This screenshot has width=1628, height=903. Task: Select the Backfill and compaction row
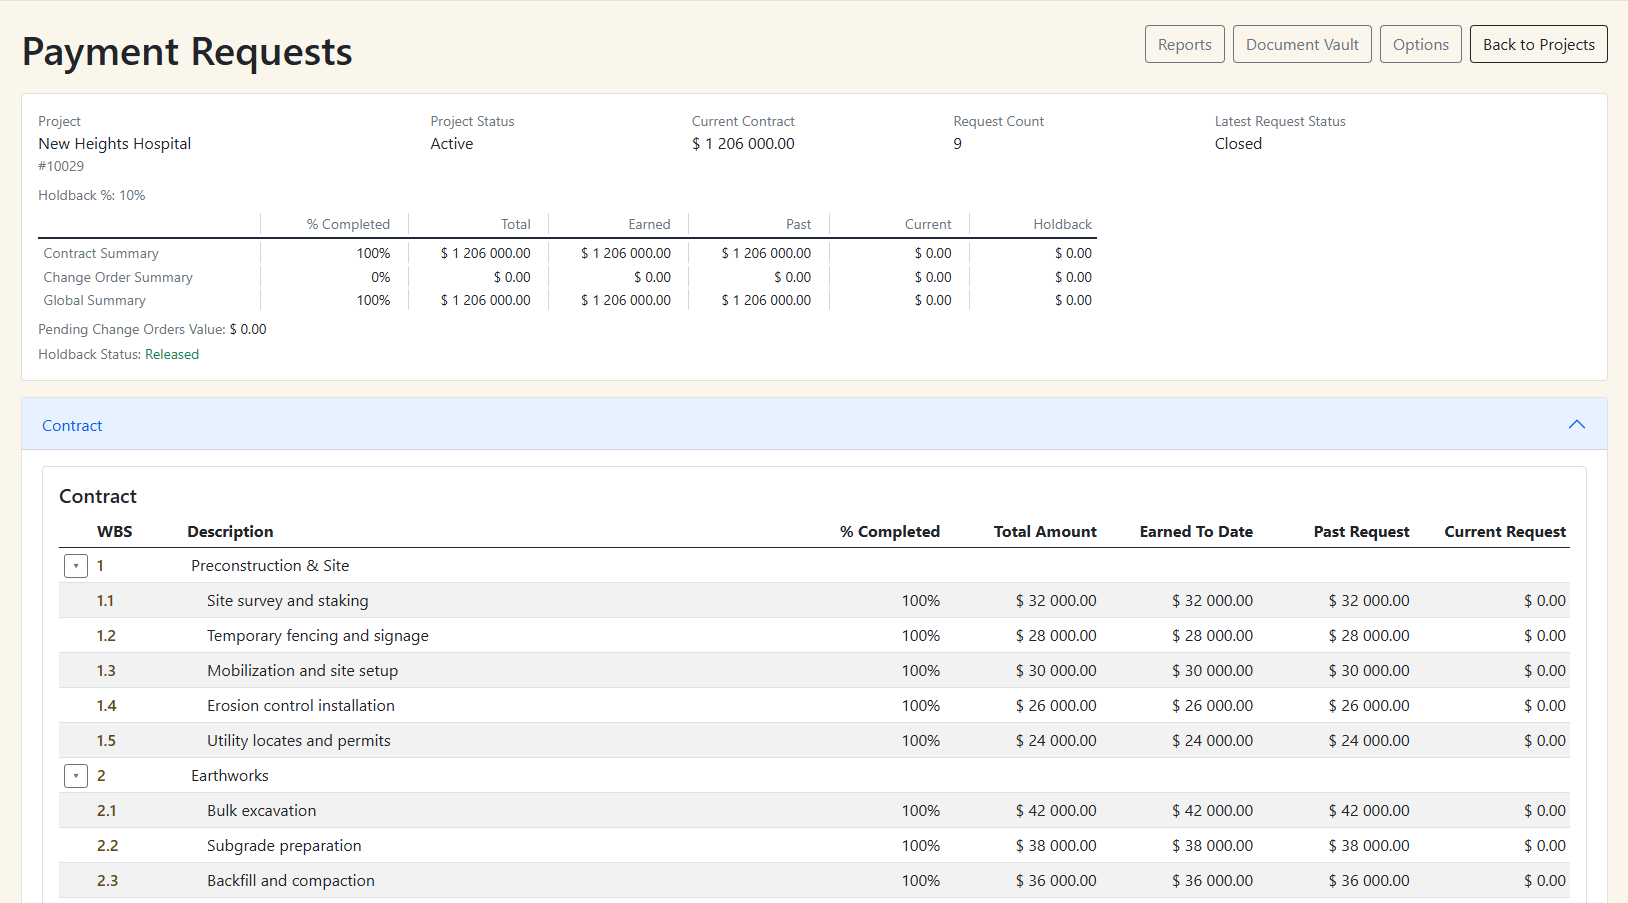(290, 881)
